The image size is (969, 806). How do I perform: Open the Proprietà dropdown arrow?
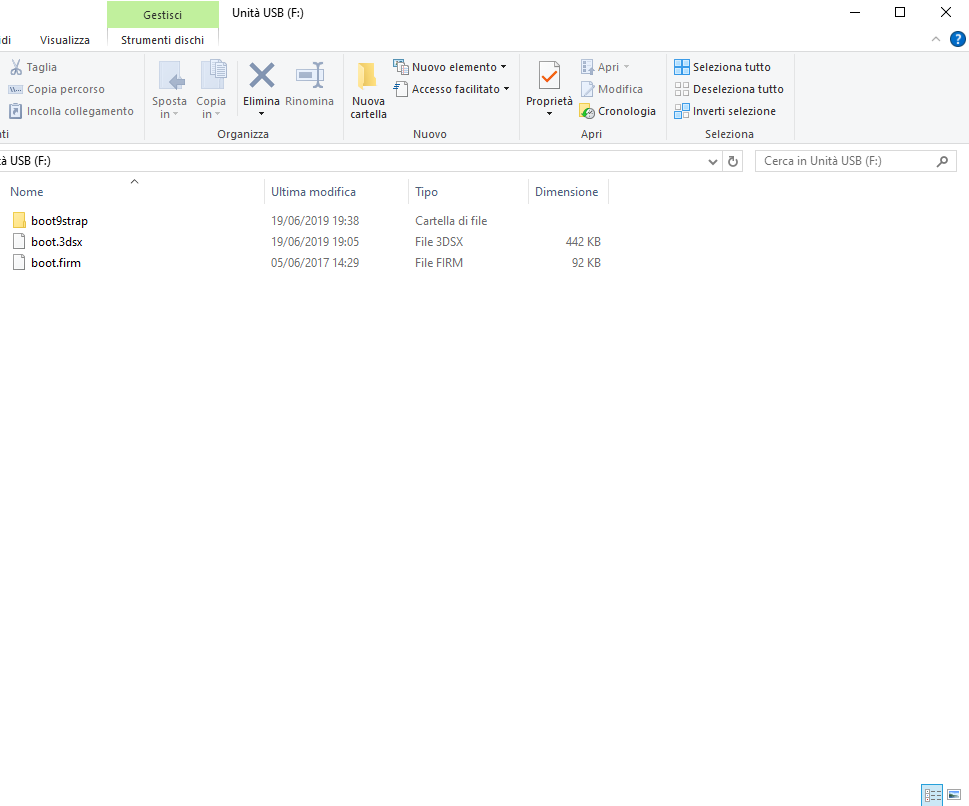(549, 114)
